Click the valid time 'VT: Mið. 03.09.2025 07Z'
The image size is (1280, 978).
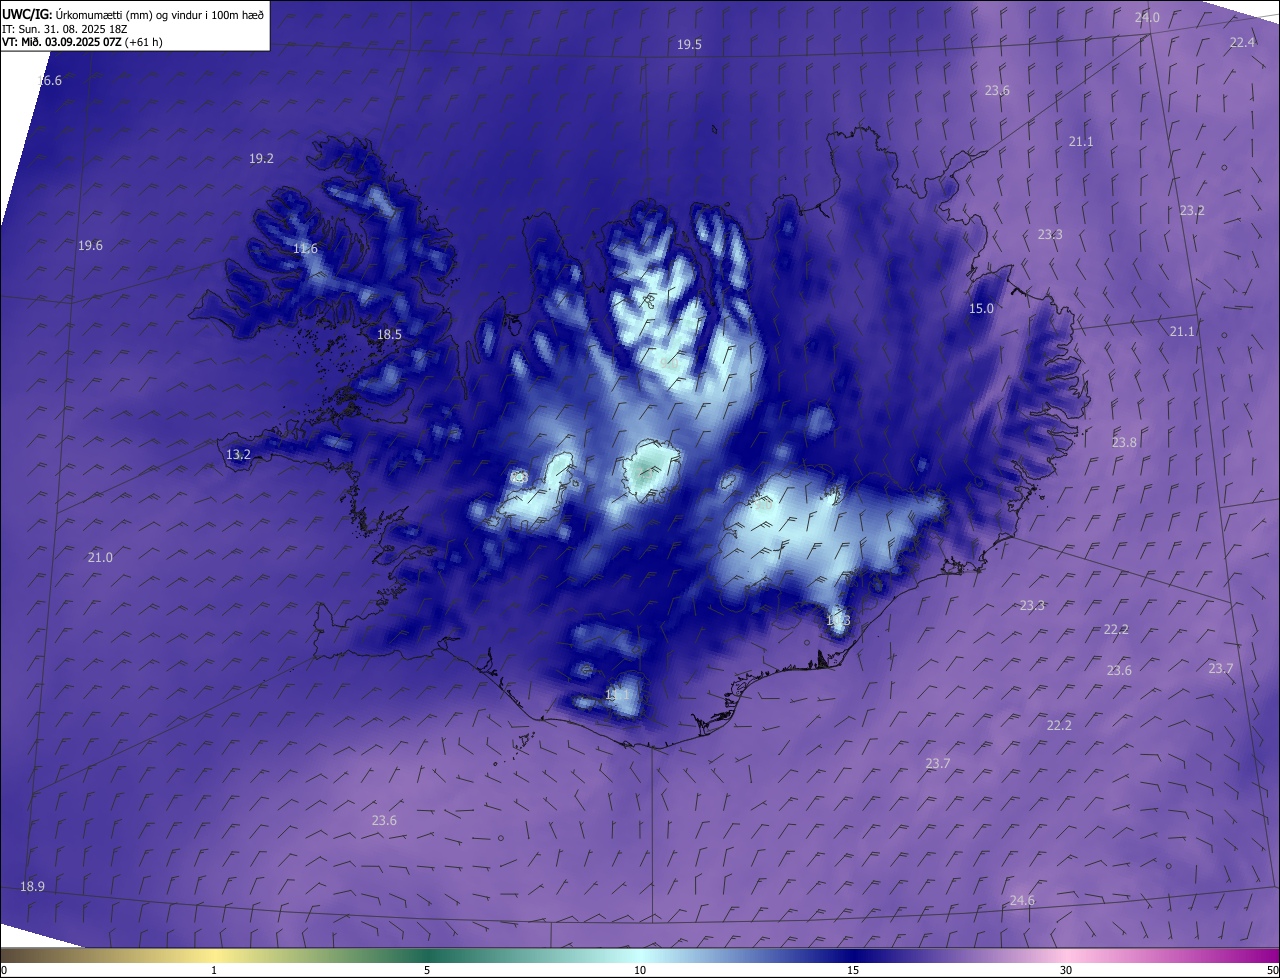62,42
